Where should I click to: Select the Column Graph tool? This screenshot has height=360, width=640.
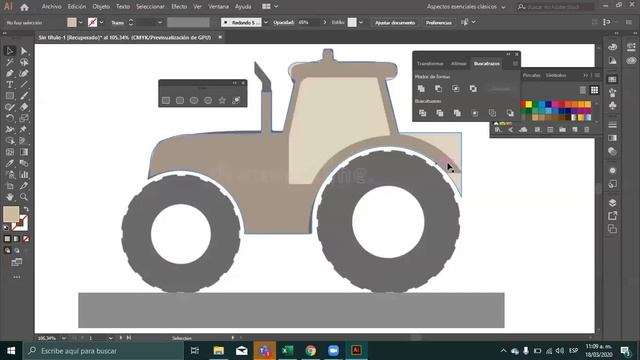24,175
